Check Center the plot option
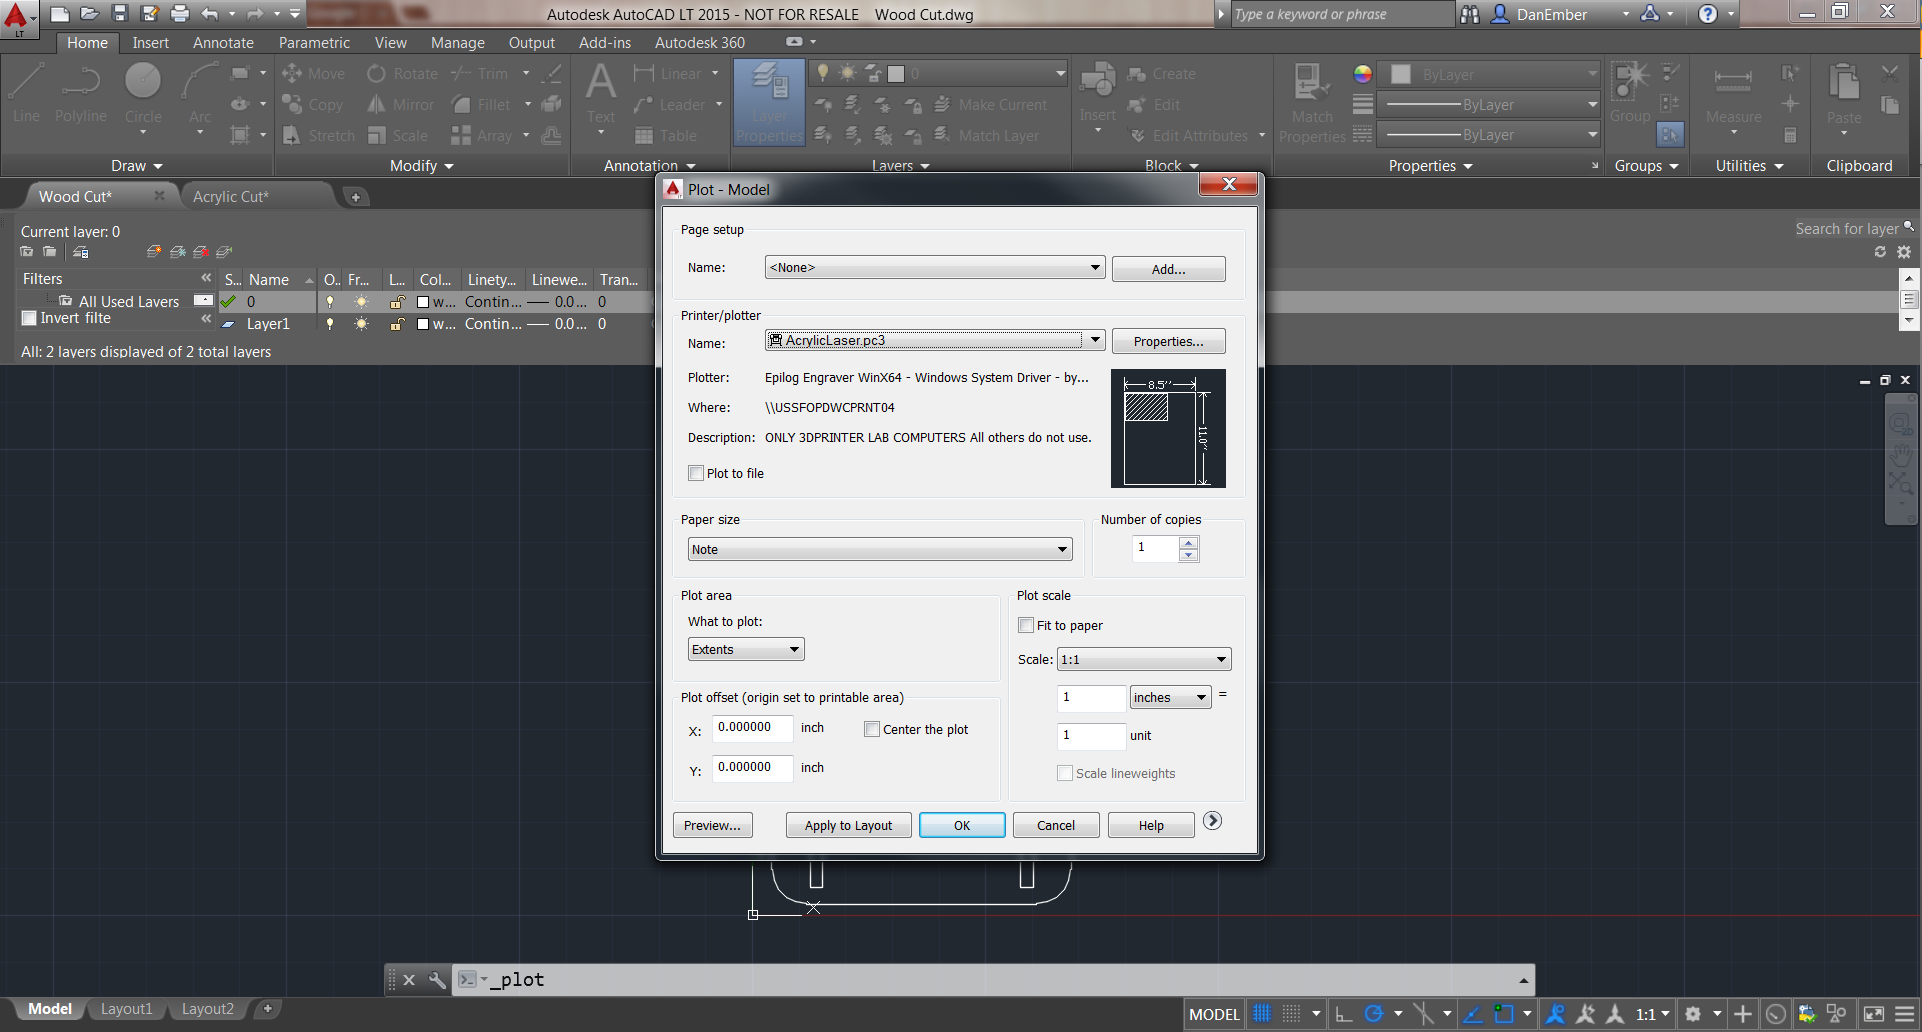 [x=872, y=729]
